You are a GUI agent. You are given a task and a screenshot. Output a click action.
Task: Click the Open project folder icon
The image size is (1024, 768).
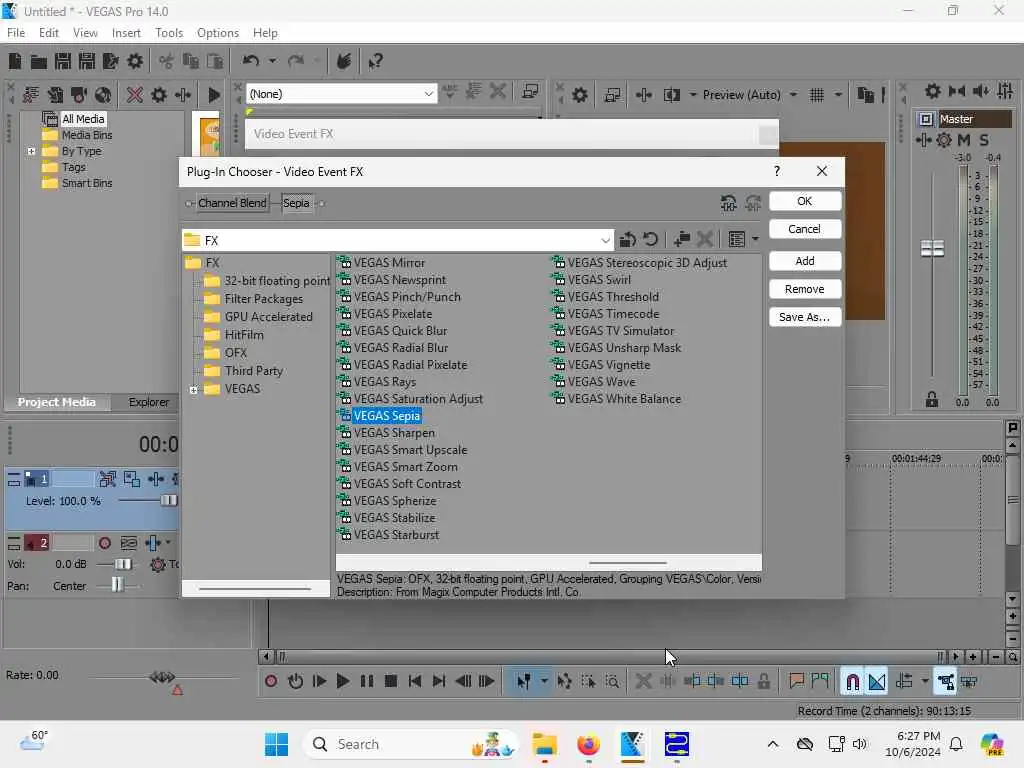point(39,61)
